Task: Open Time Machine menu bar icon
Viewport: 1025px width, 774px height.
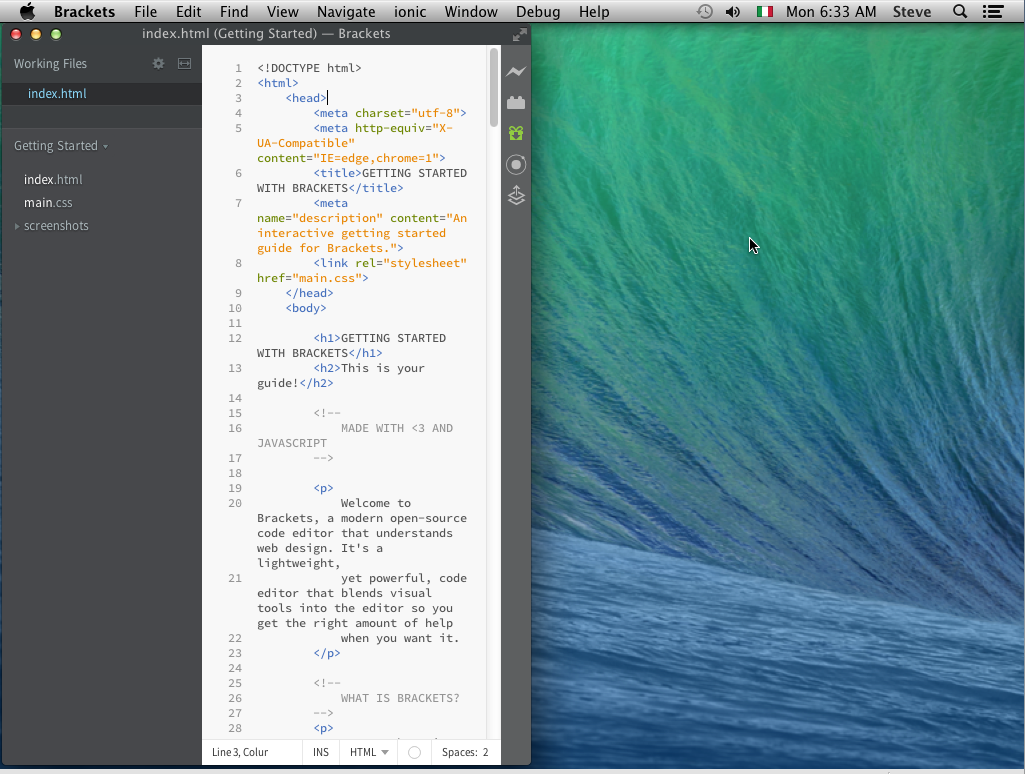Action: [x=704, y=12]
